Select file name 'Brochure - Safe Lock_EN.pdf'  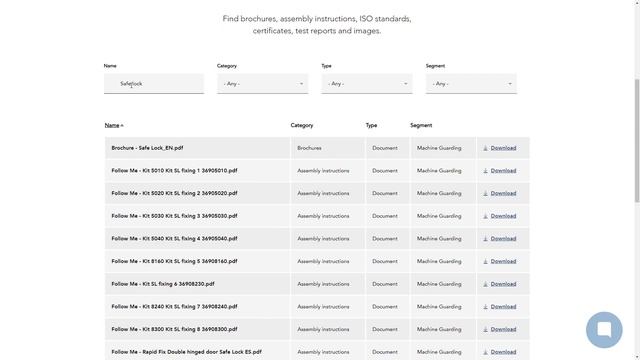point(147,148)
